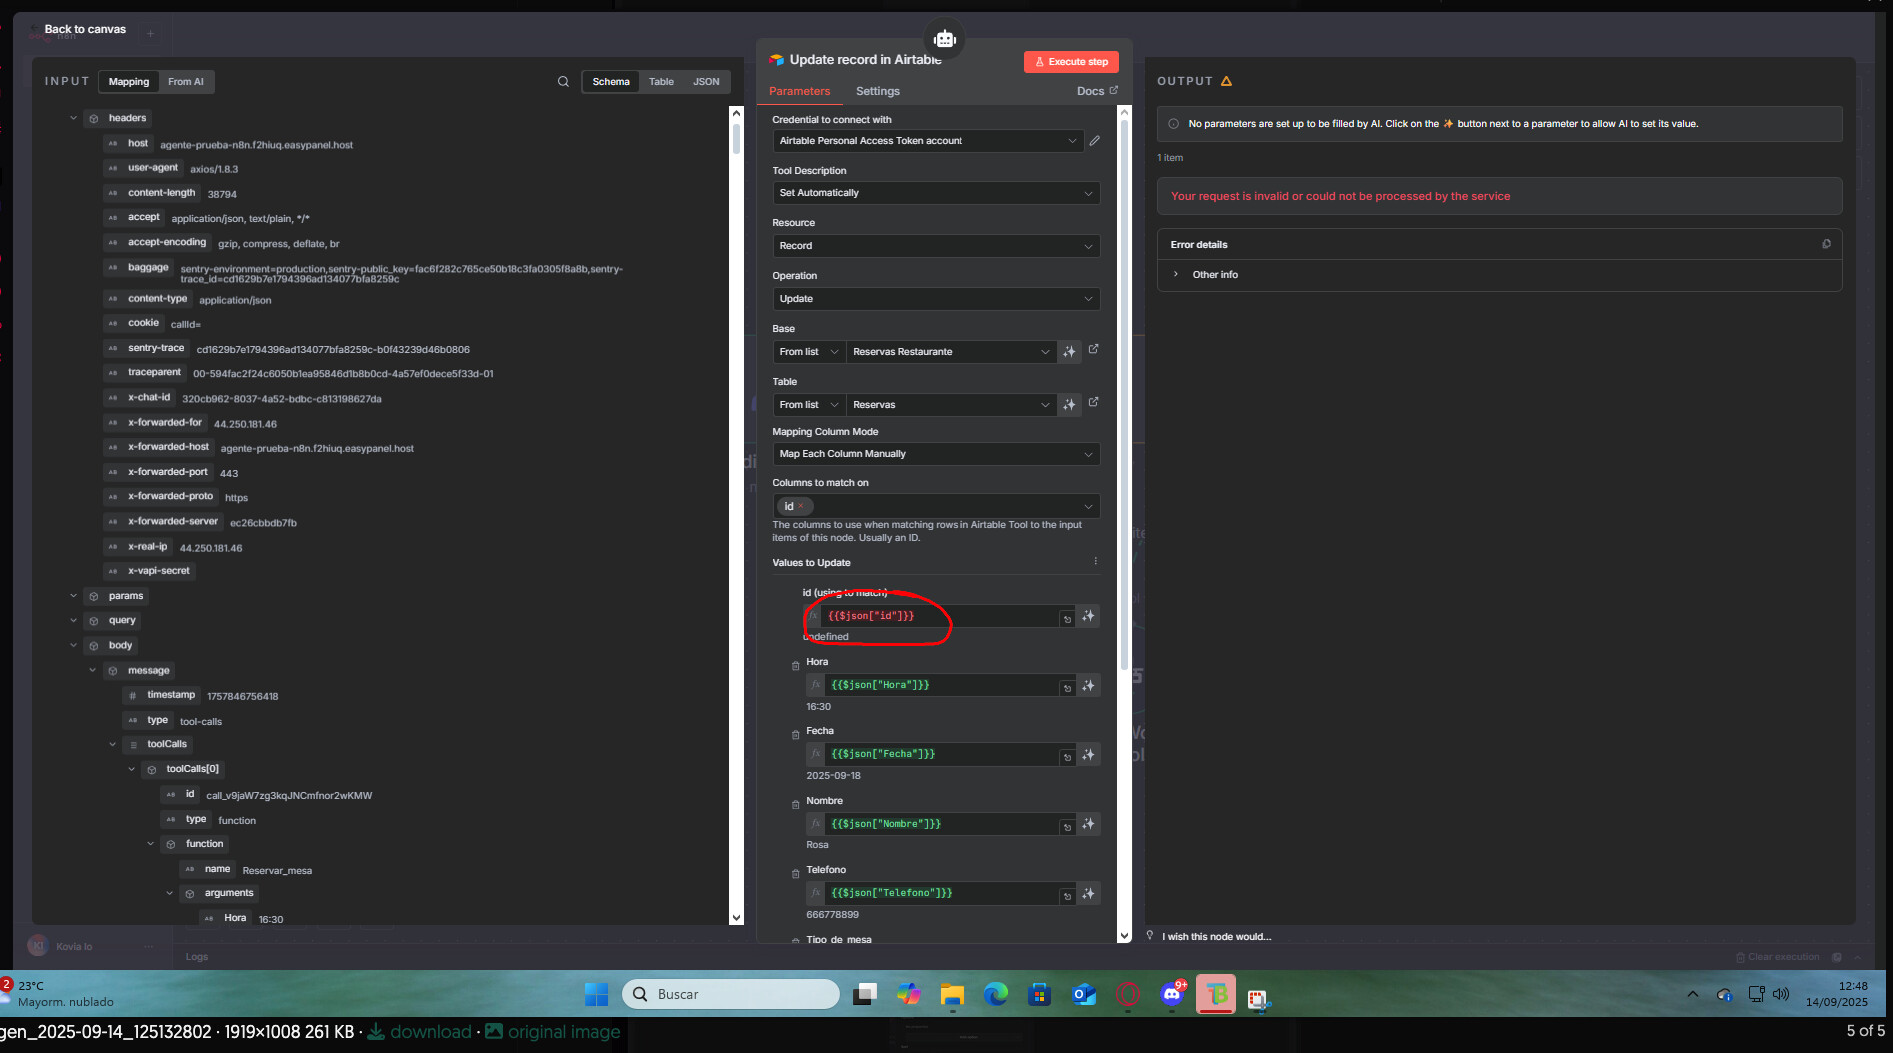
Task: Let AI fill the Hora field
Action: pos(1089,685)
